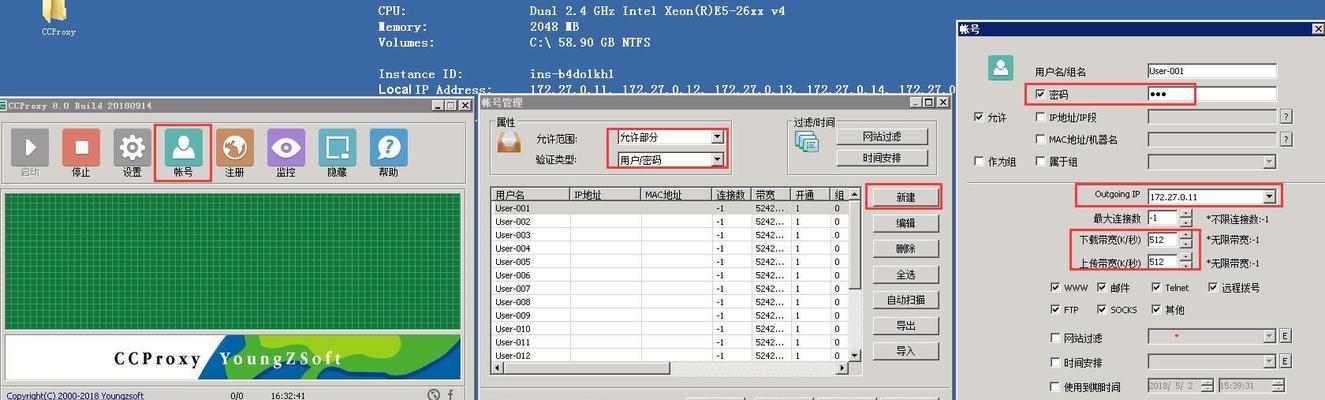1325x400 pixels.
Task: Open the 监控 (Monitor) eye icon
Action: tap(286, 148)
